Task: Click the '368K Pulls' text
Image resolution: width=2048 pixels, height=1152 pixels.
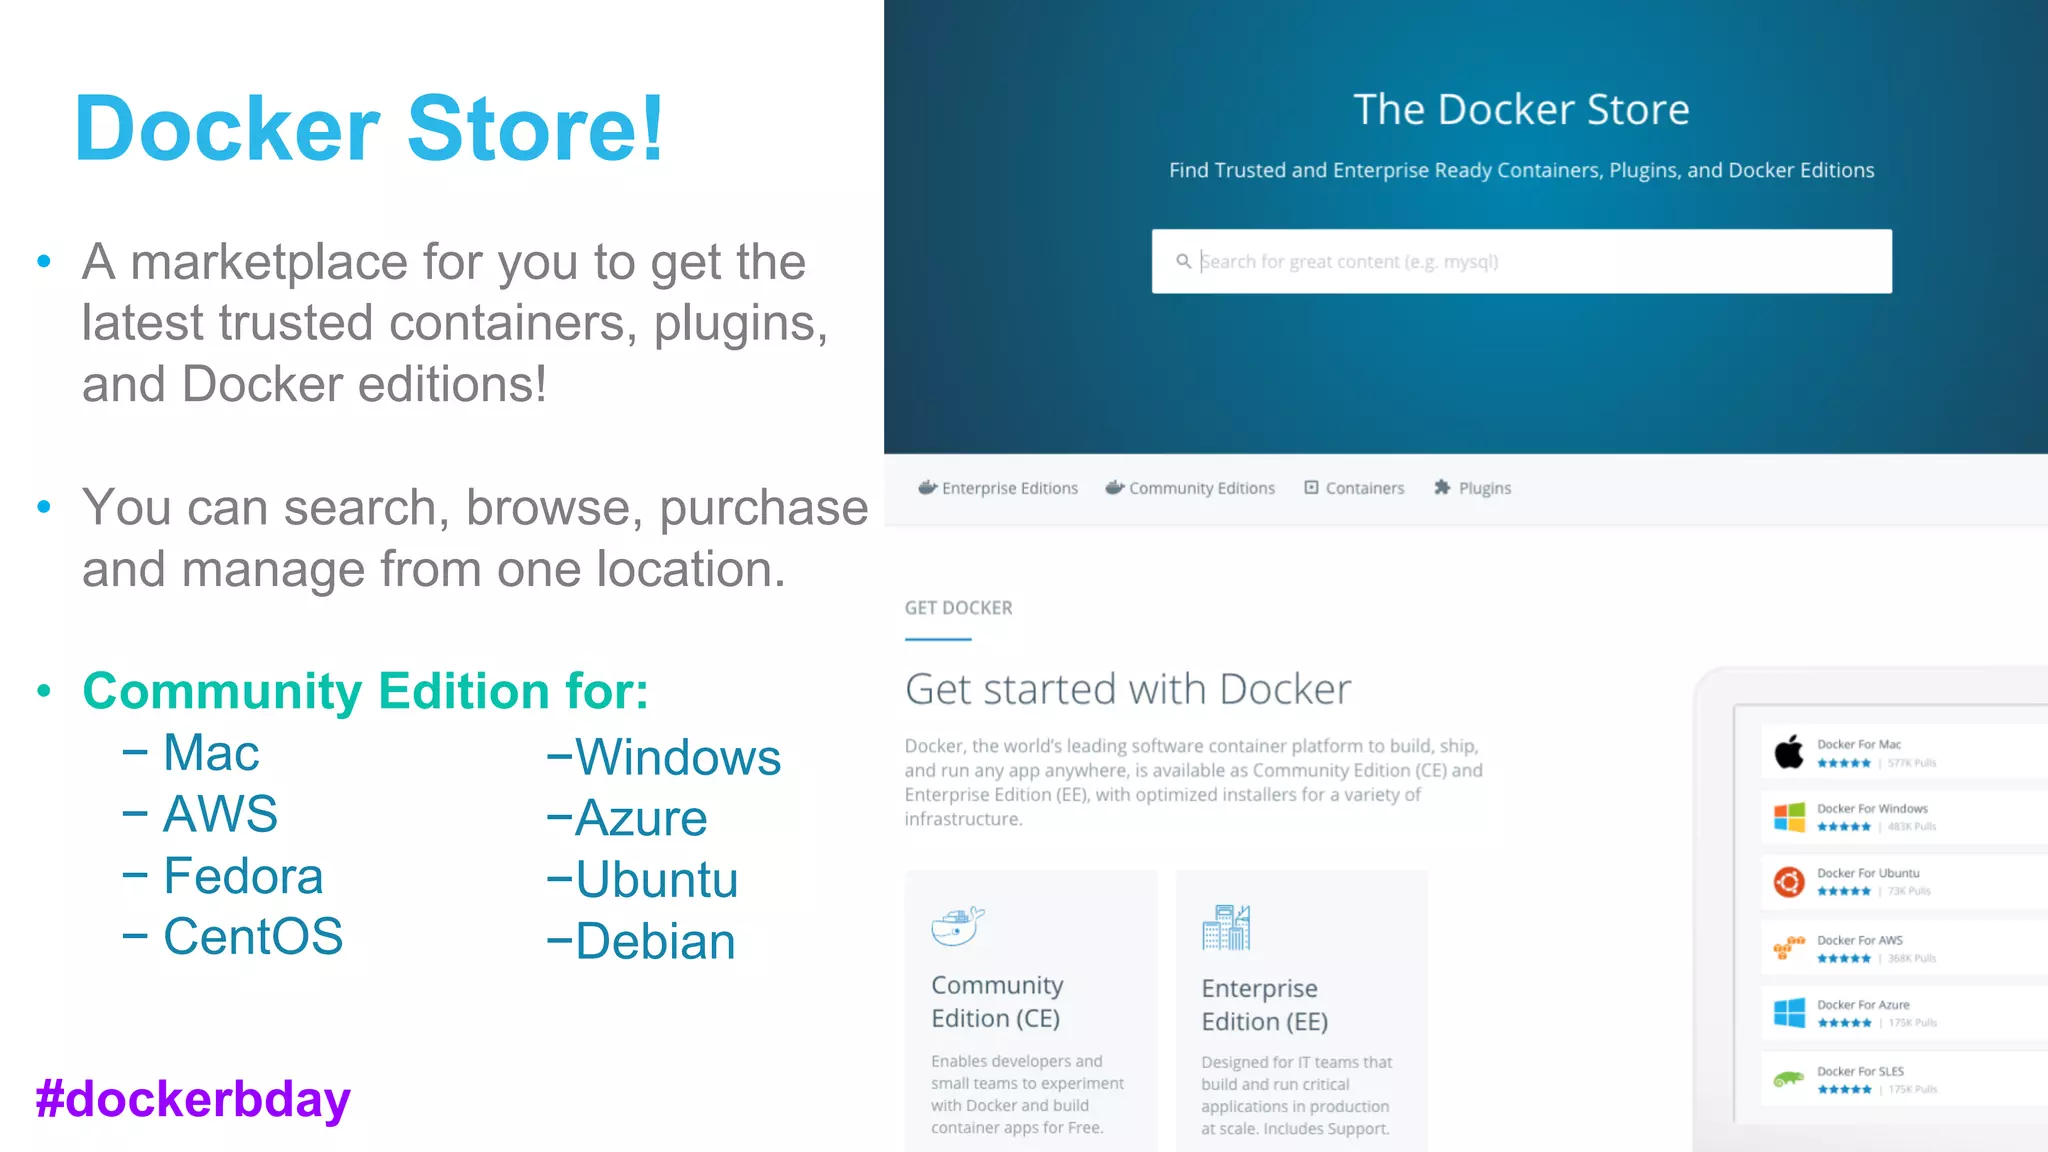Action: [1912, 958]
